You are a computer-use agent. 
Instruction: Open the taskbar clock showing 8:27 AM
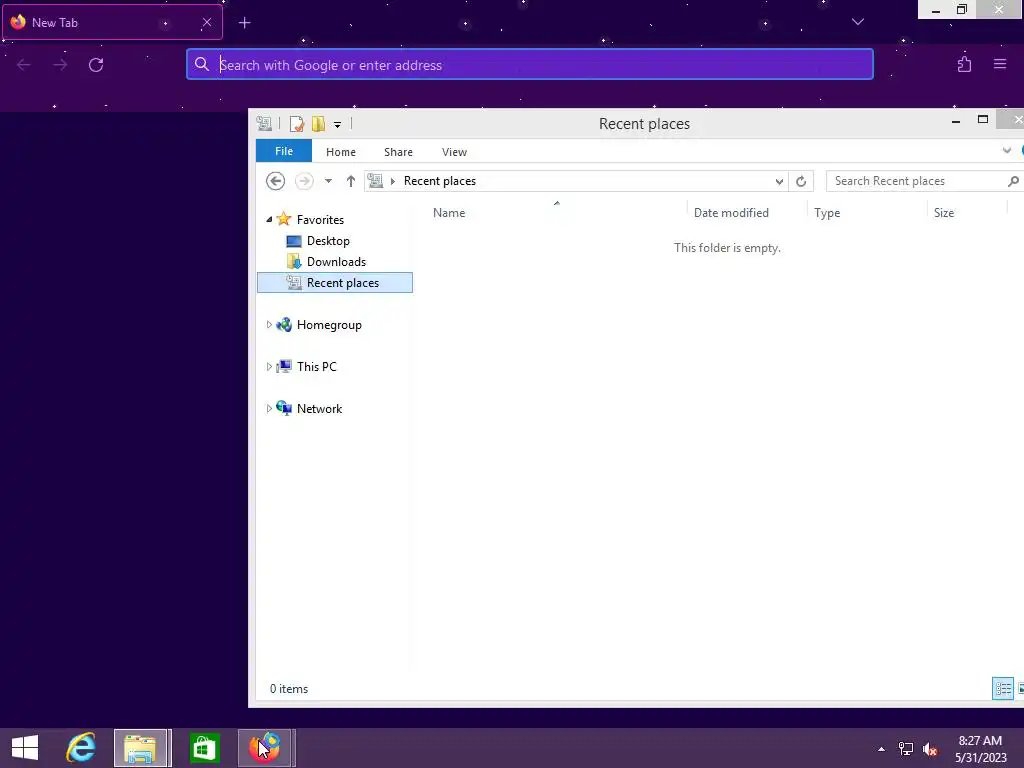(980, 749)
